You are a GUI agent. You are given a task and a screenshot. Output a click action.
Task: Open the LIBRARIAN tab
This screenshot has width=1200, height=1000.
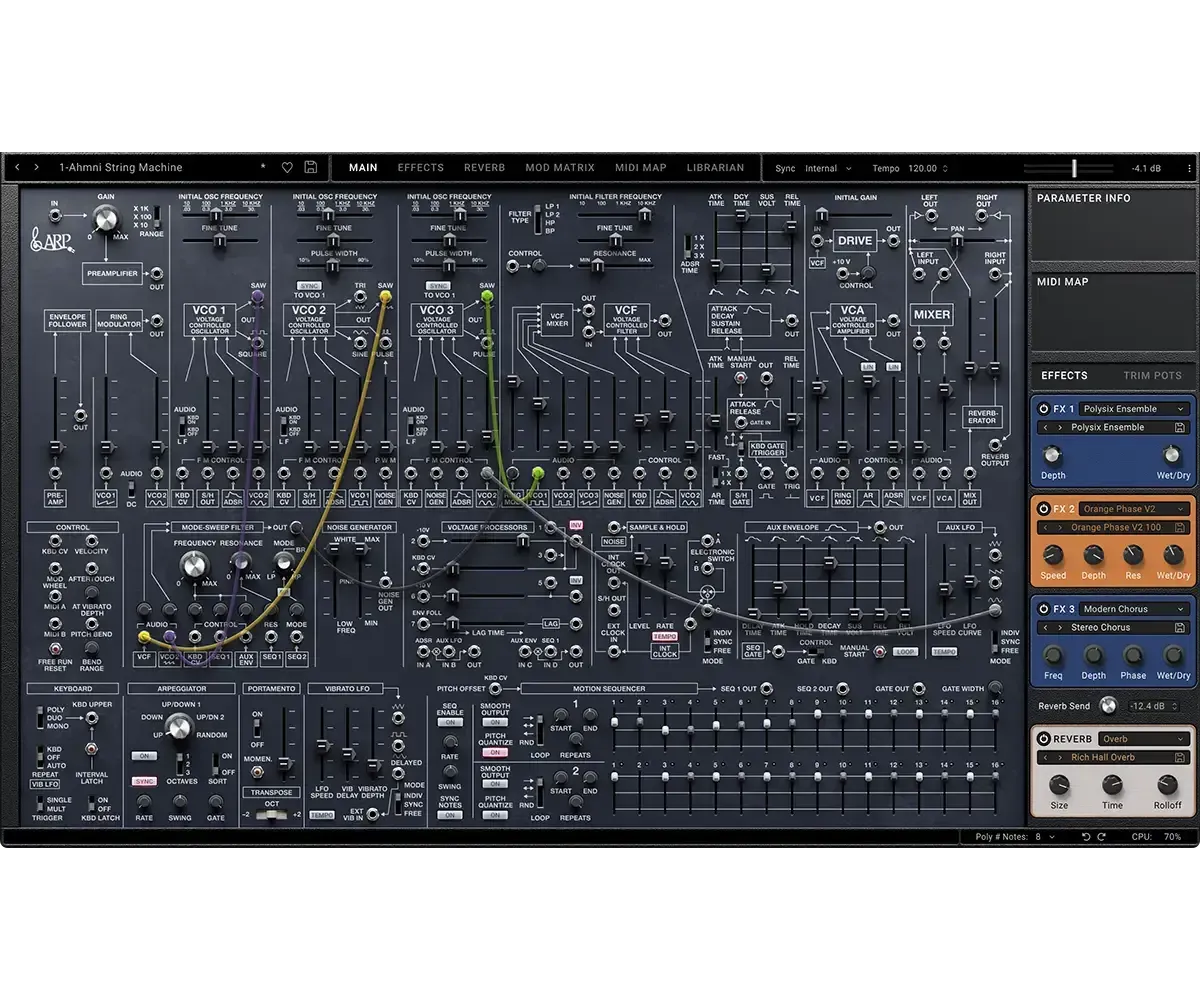[x=715, y=168]
